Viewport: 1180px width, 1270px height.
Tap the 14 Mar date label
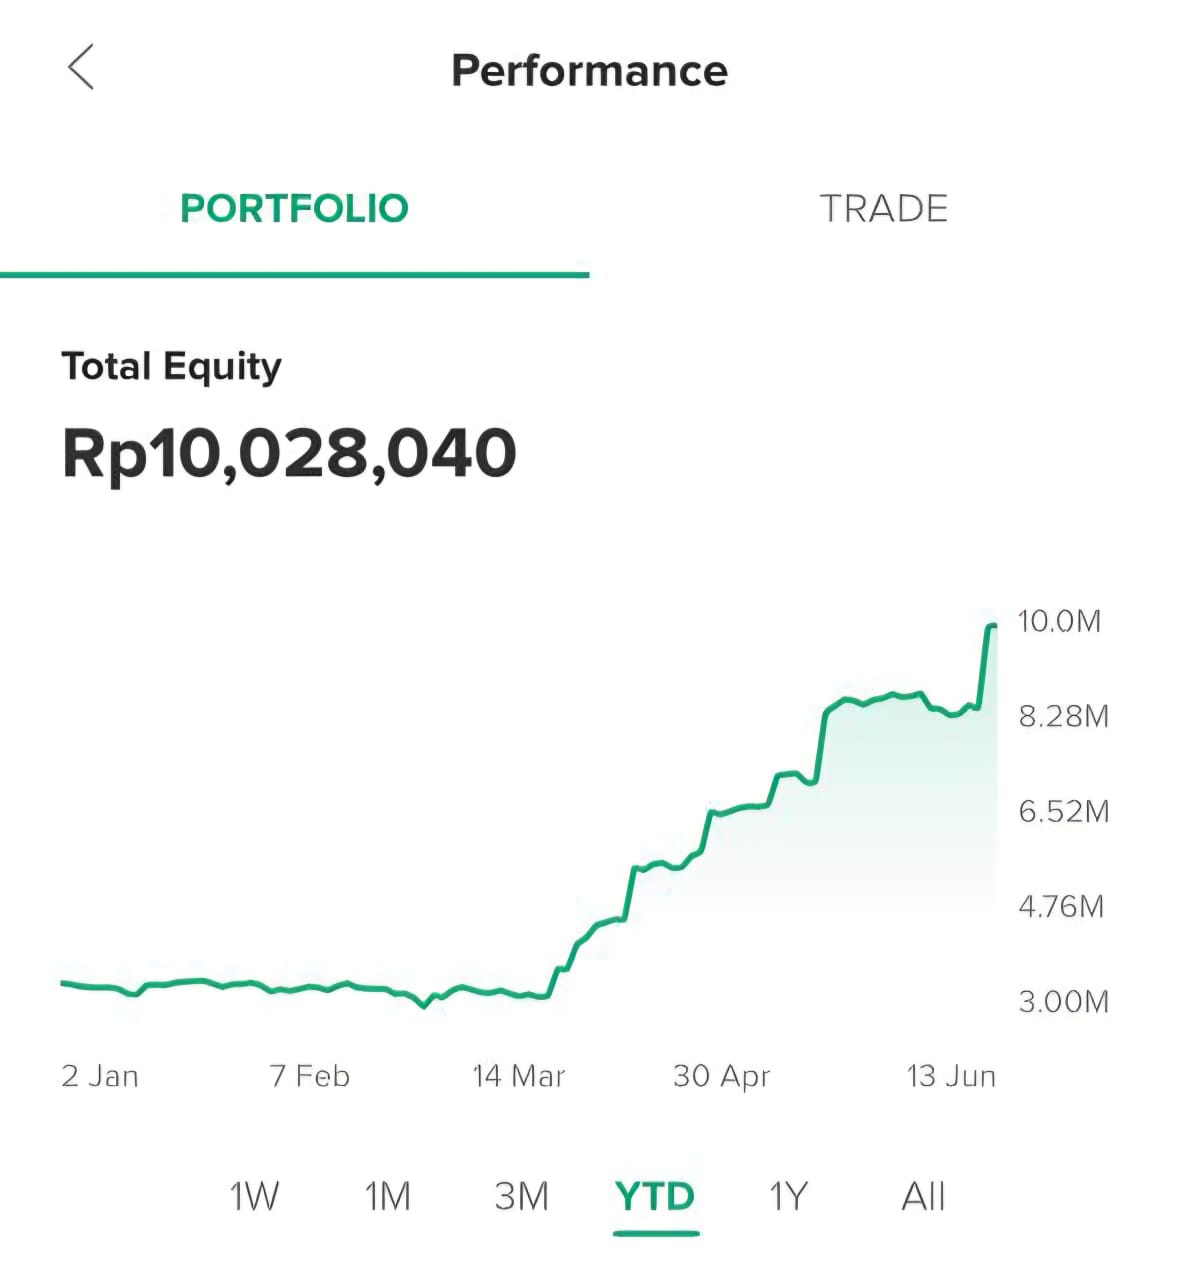pos(519,1076)
